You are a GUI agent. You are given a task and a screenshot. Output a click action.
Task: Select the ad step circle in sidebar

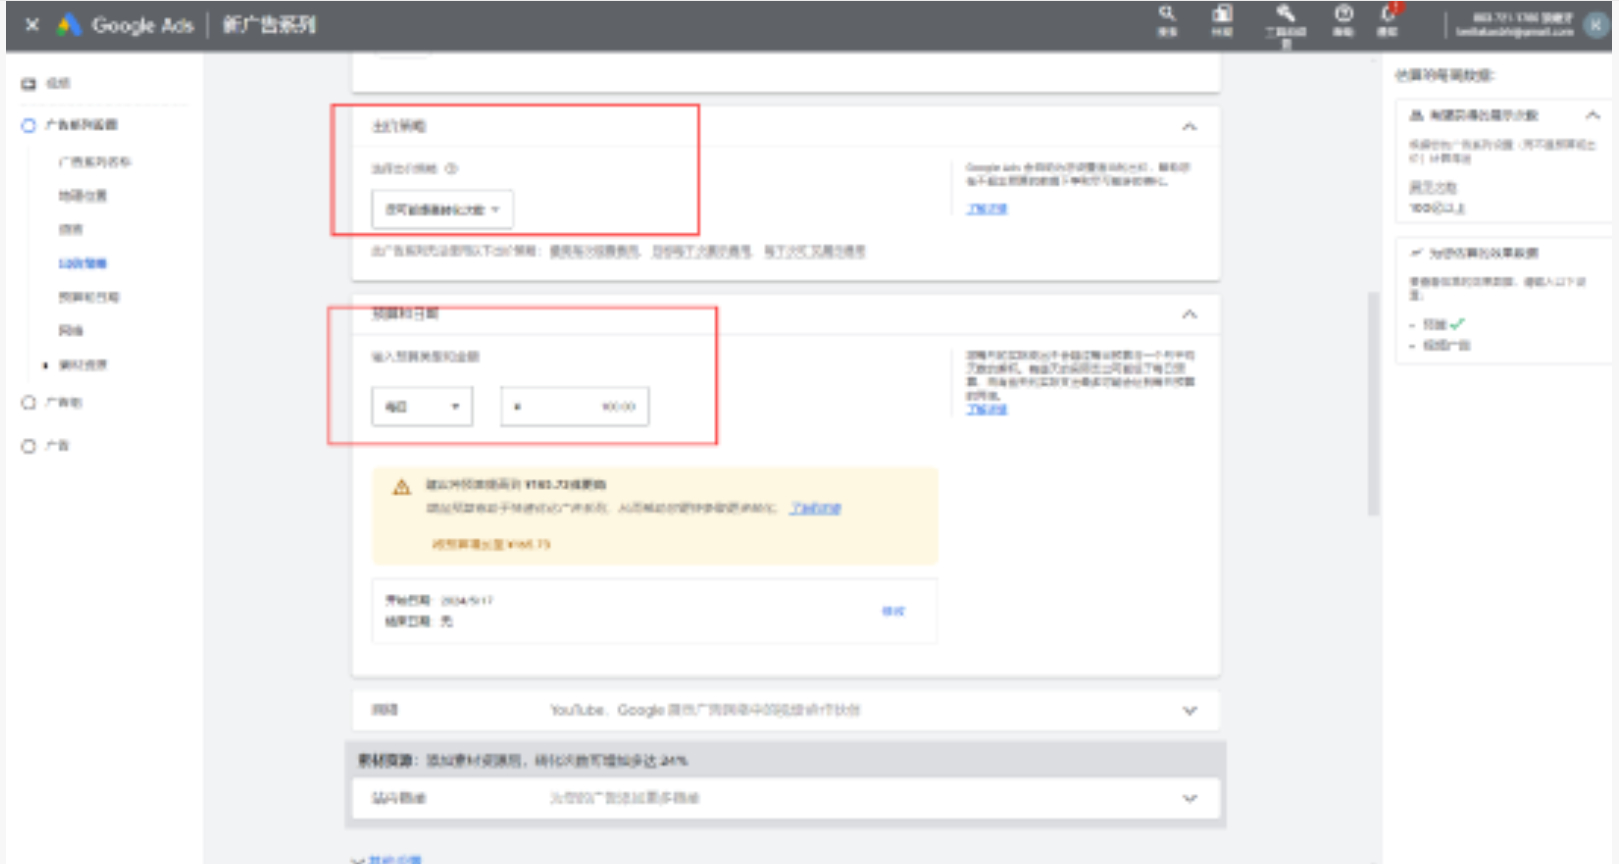click(28, 446)
